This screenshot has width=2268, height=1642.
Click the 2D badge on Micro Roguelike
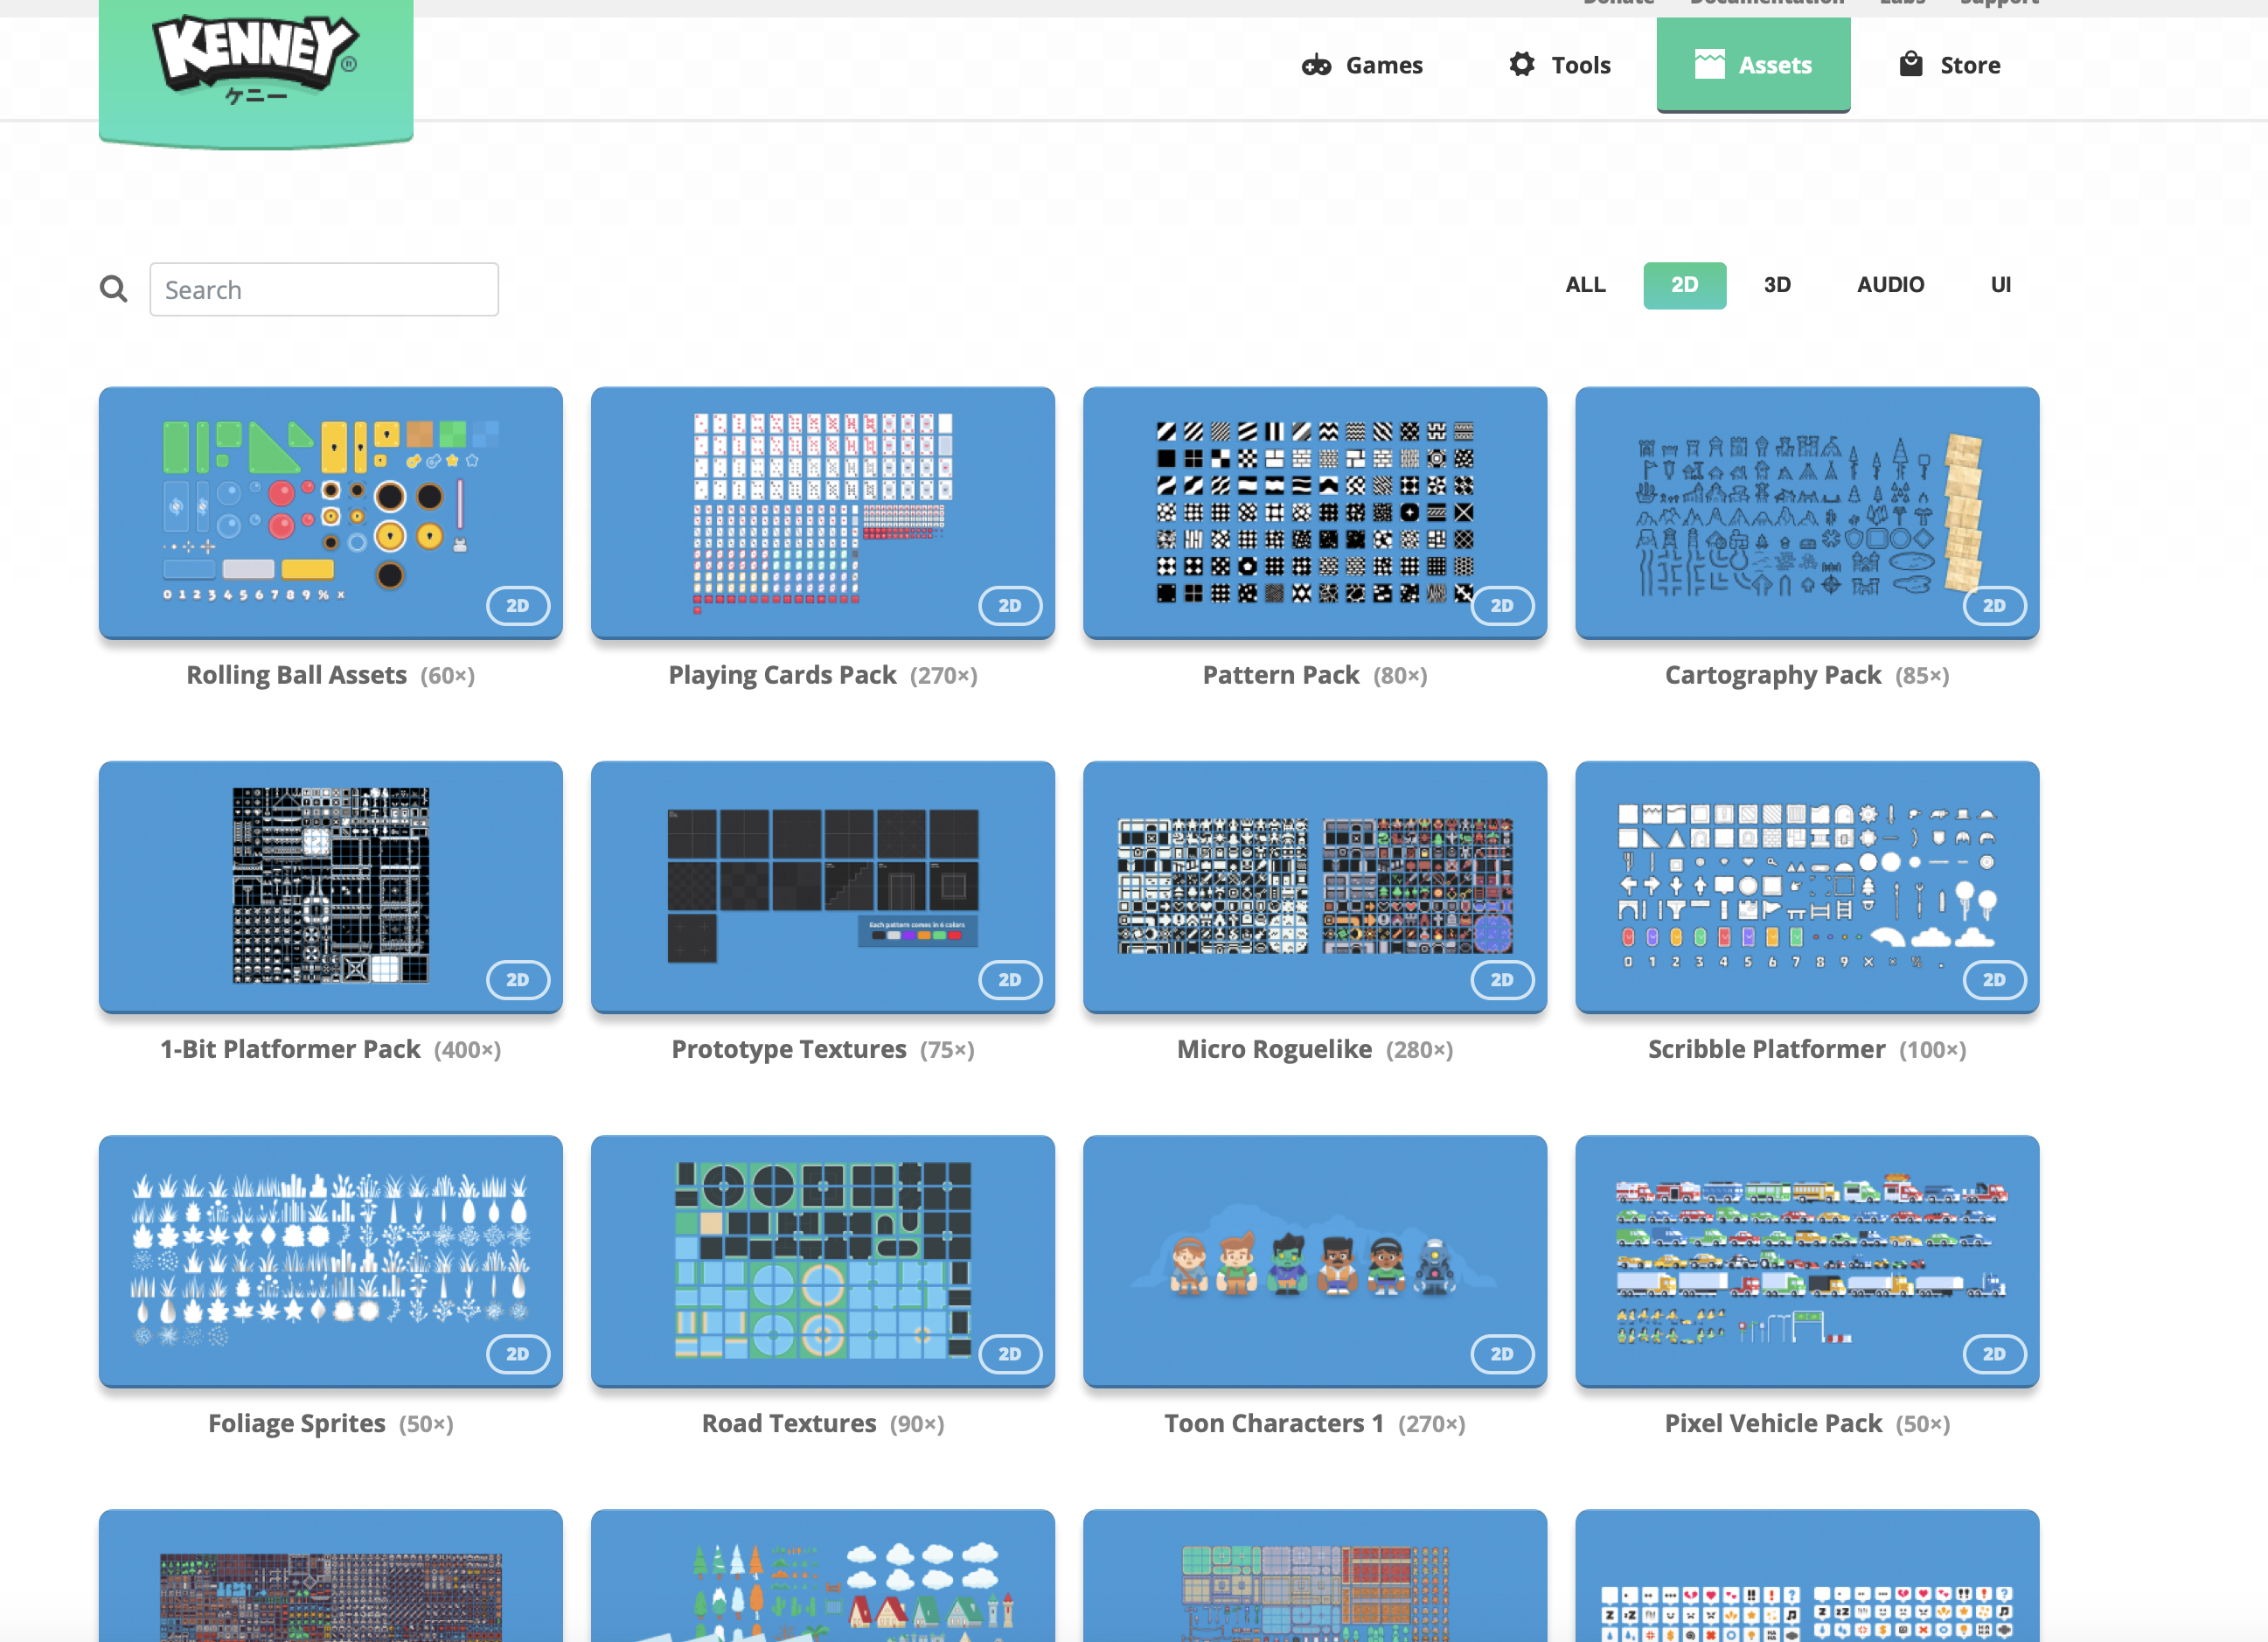[1502, 979]
